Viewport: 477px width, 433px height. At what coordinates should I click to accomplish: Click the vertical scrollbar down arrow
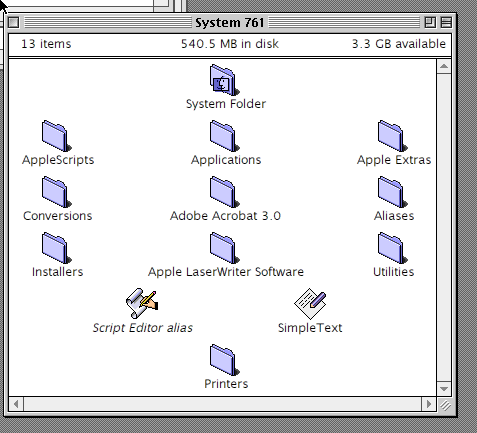[444, 389]
